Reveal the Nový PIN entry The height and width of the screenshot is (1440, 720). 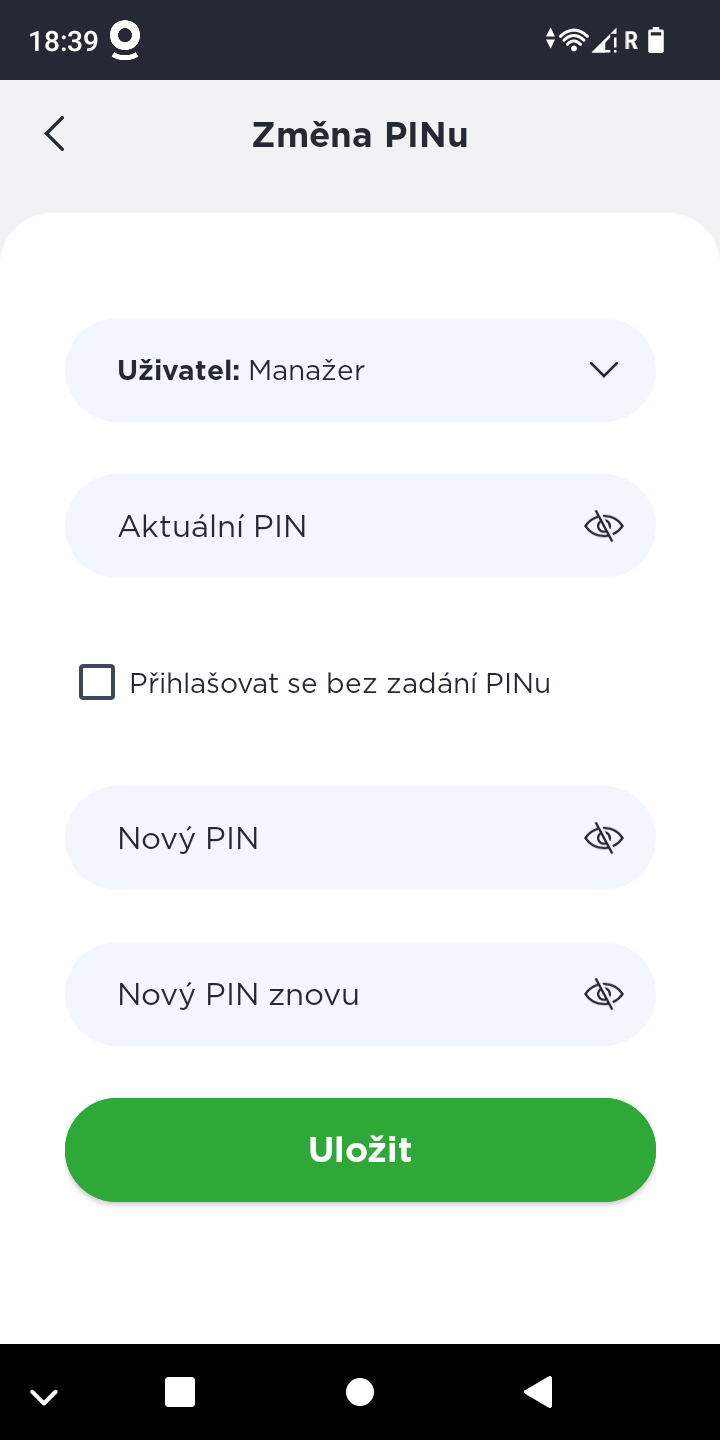click(603, 838)
